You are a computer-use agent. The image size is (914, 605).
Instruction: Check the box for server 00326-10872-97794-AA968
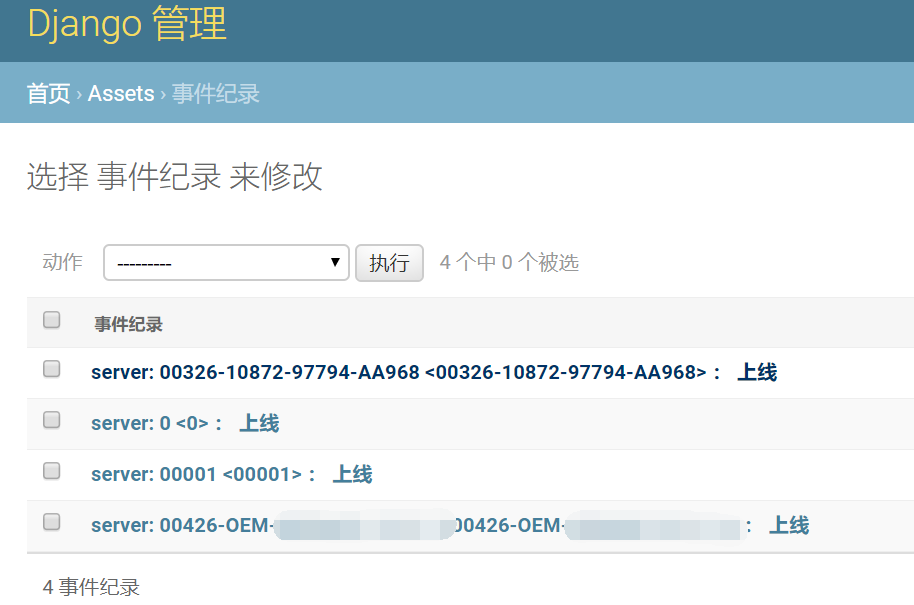pos(52,369)
